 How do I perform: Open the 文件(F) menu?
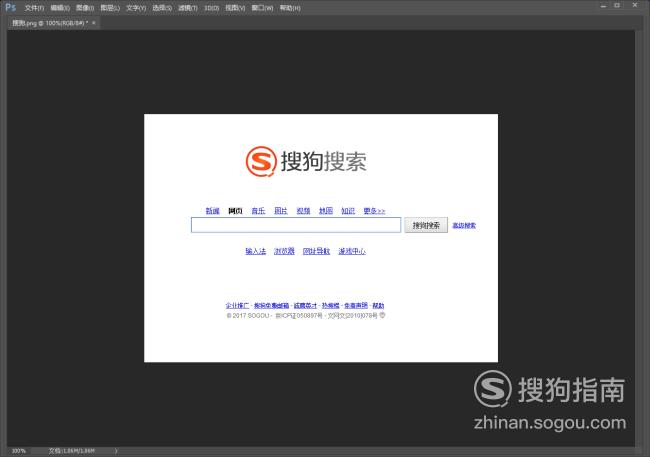pos(34,8)
